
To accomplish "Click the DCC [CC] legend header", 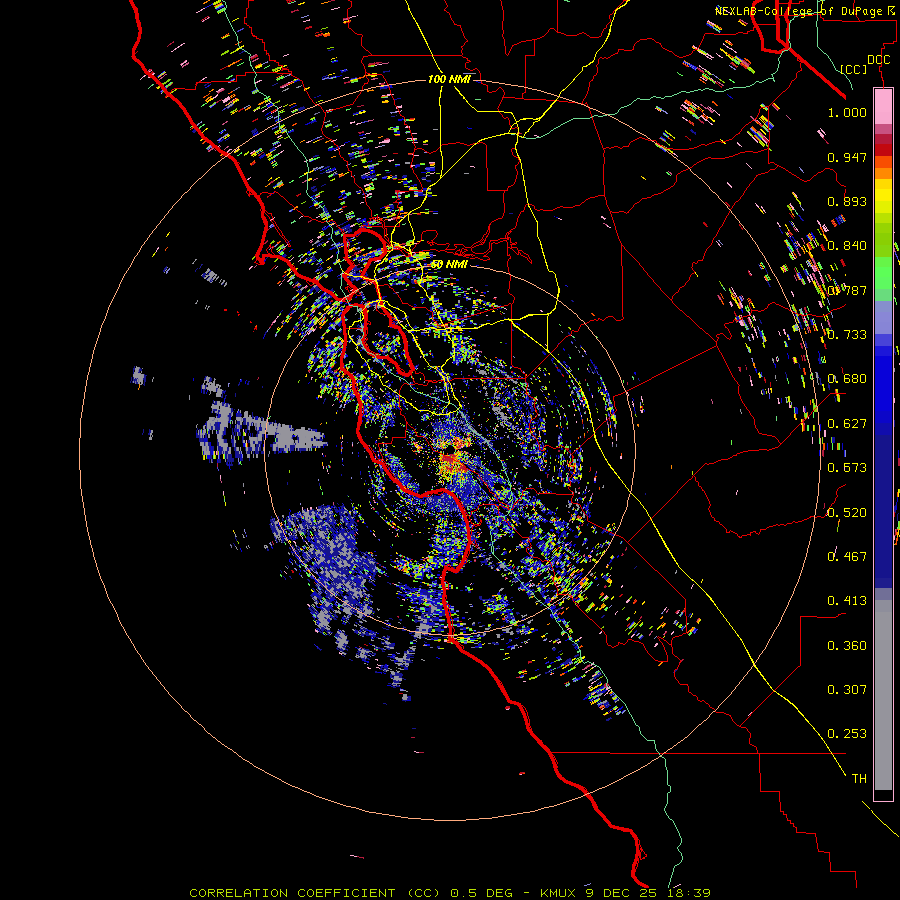I will point(865,64).
